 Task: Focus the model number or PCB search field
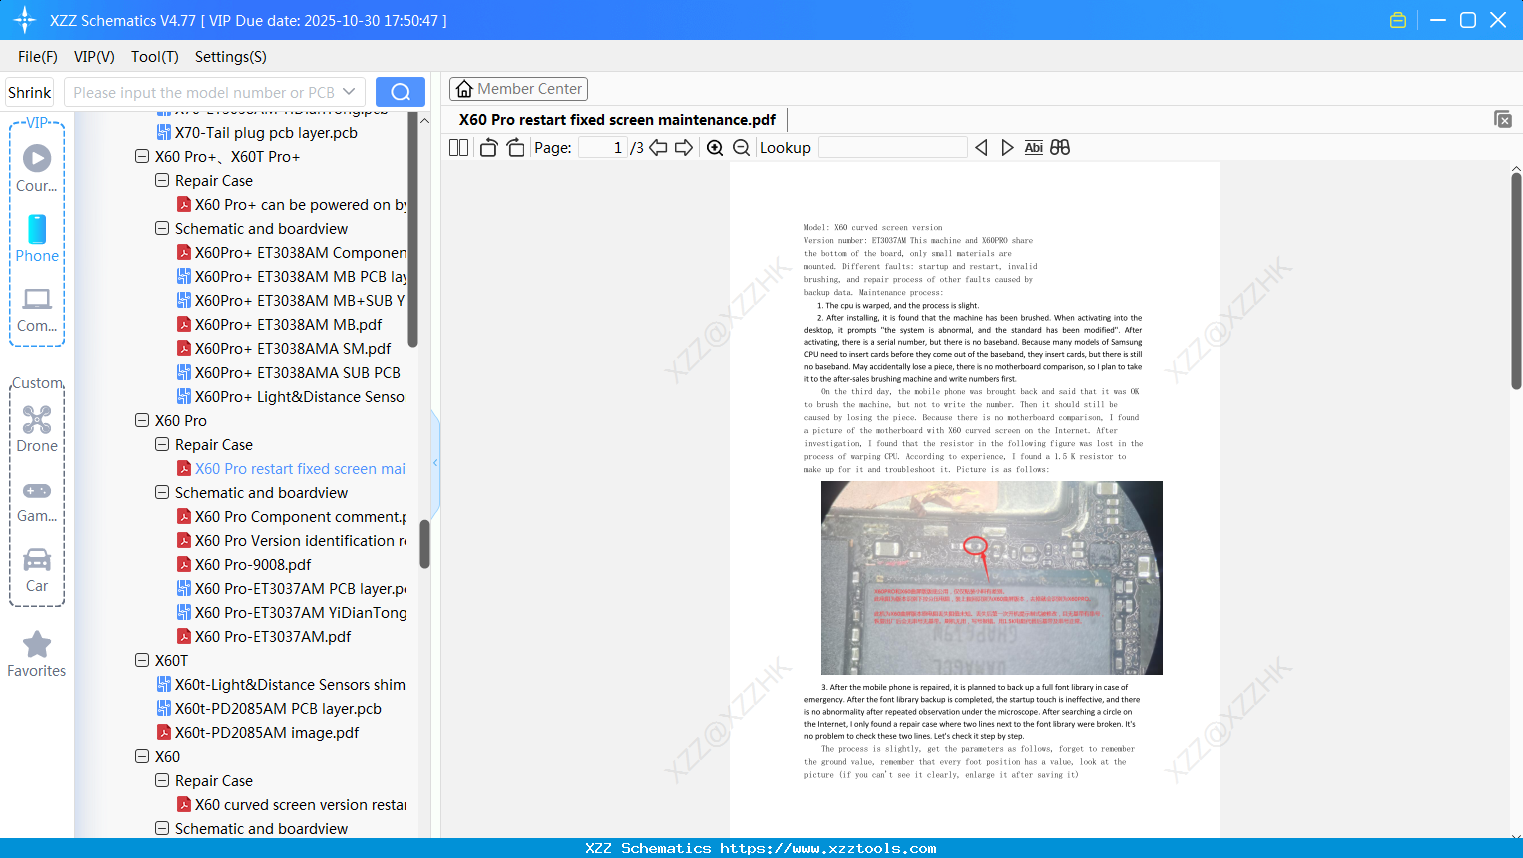pos(203,92)
